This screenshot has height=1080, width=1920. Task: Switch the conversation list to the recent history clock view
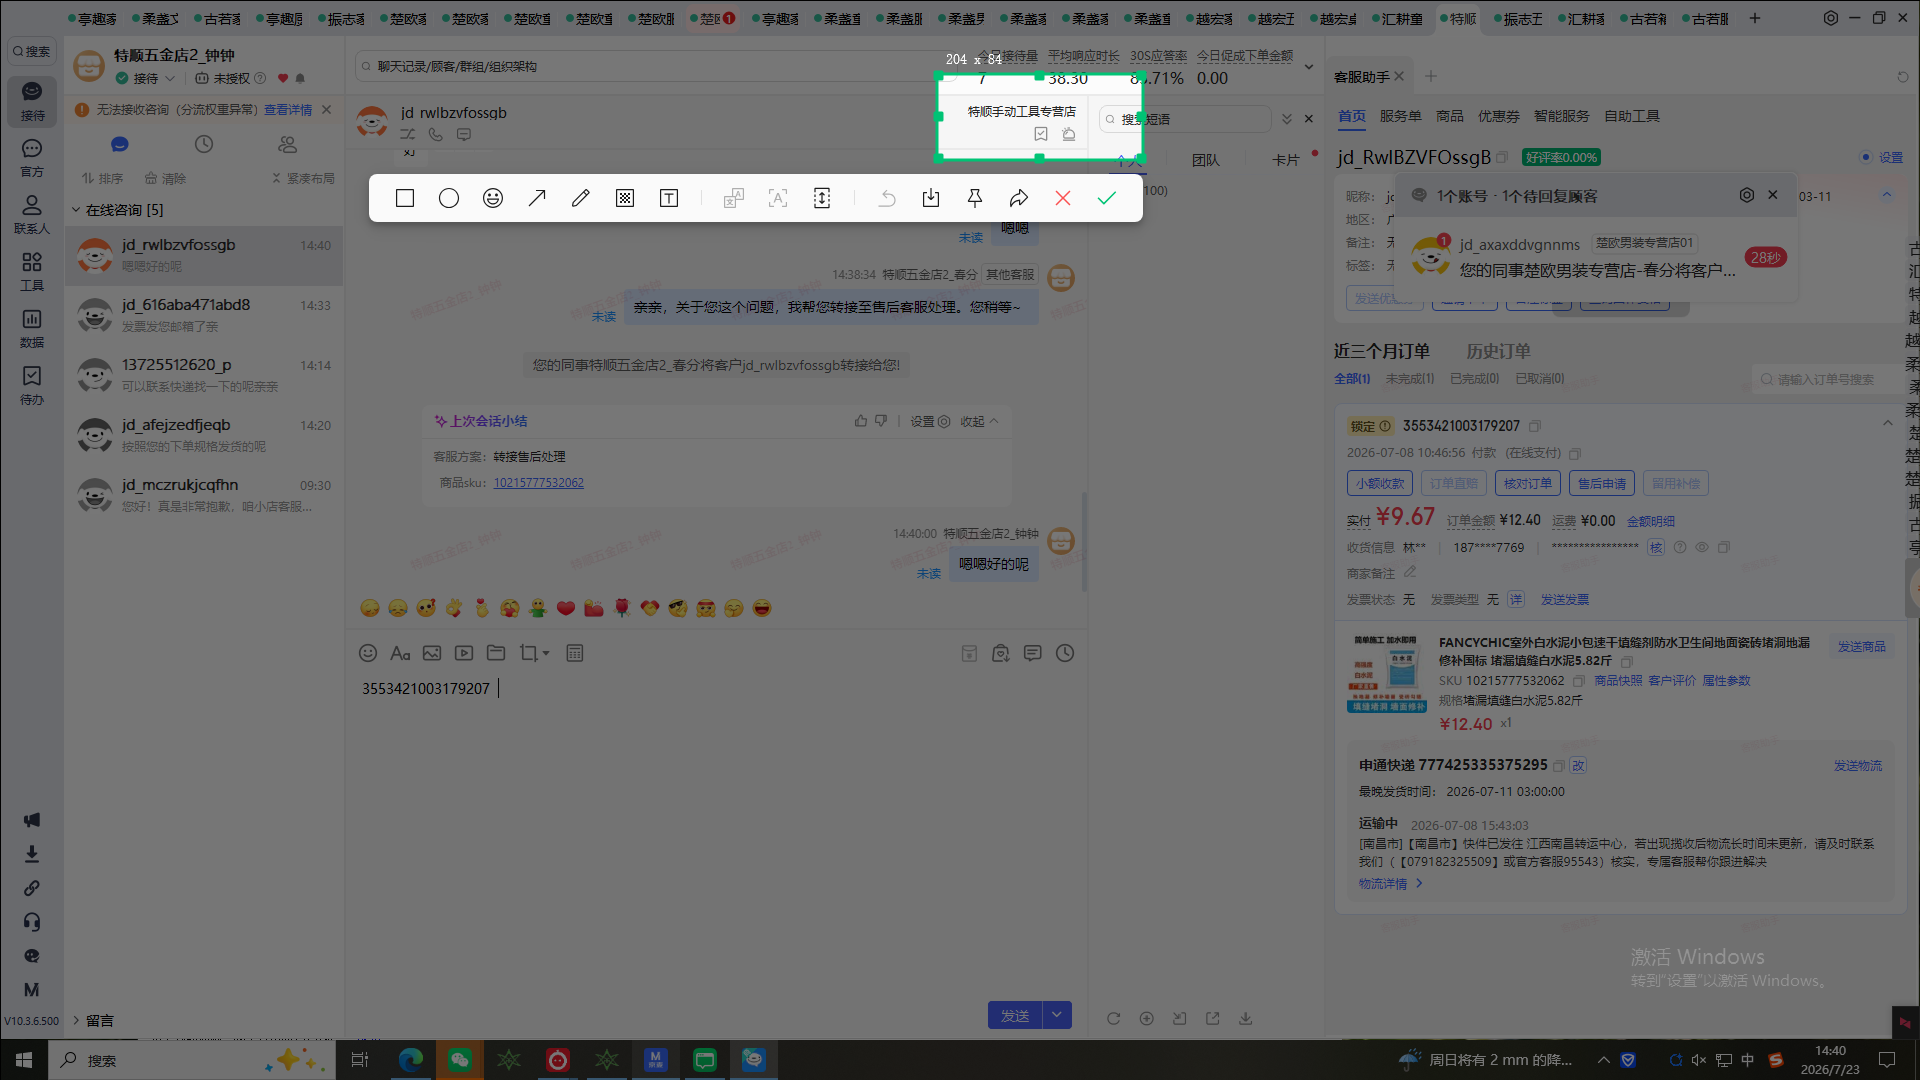(204, 144)
